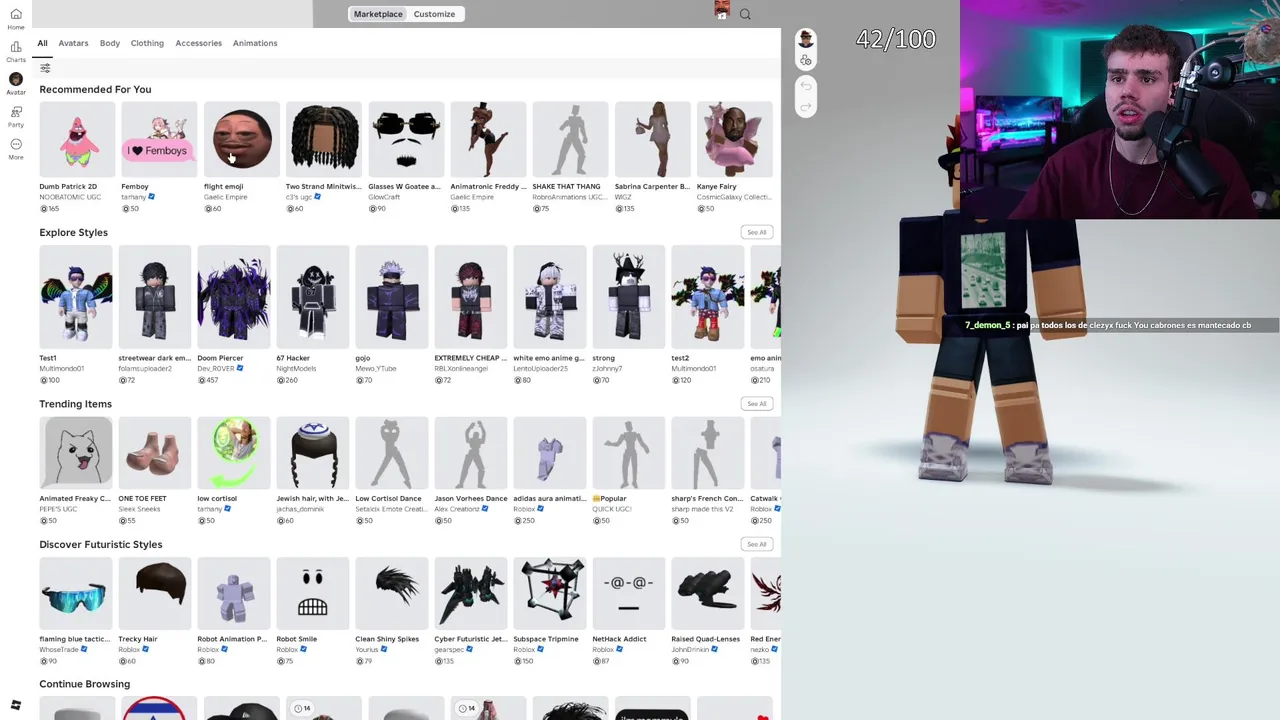Open the Jewish hair item

coord(313,453)
